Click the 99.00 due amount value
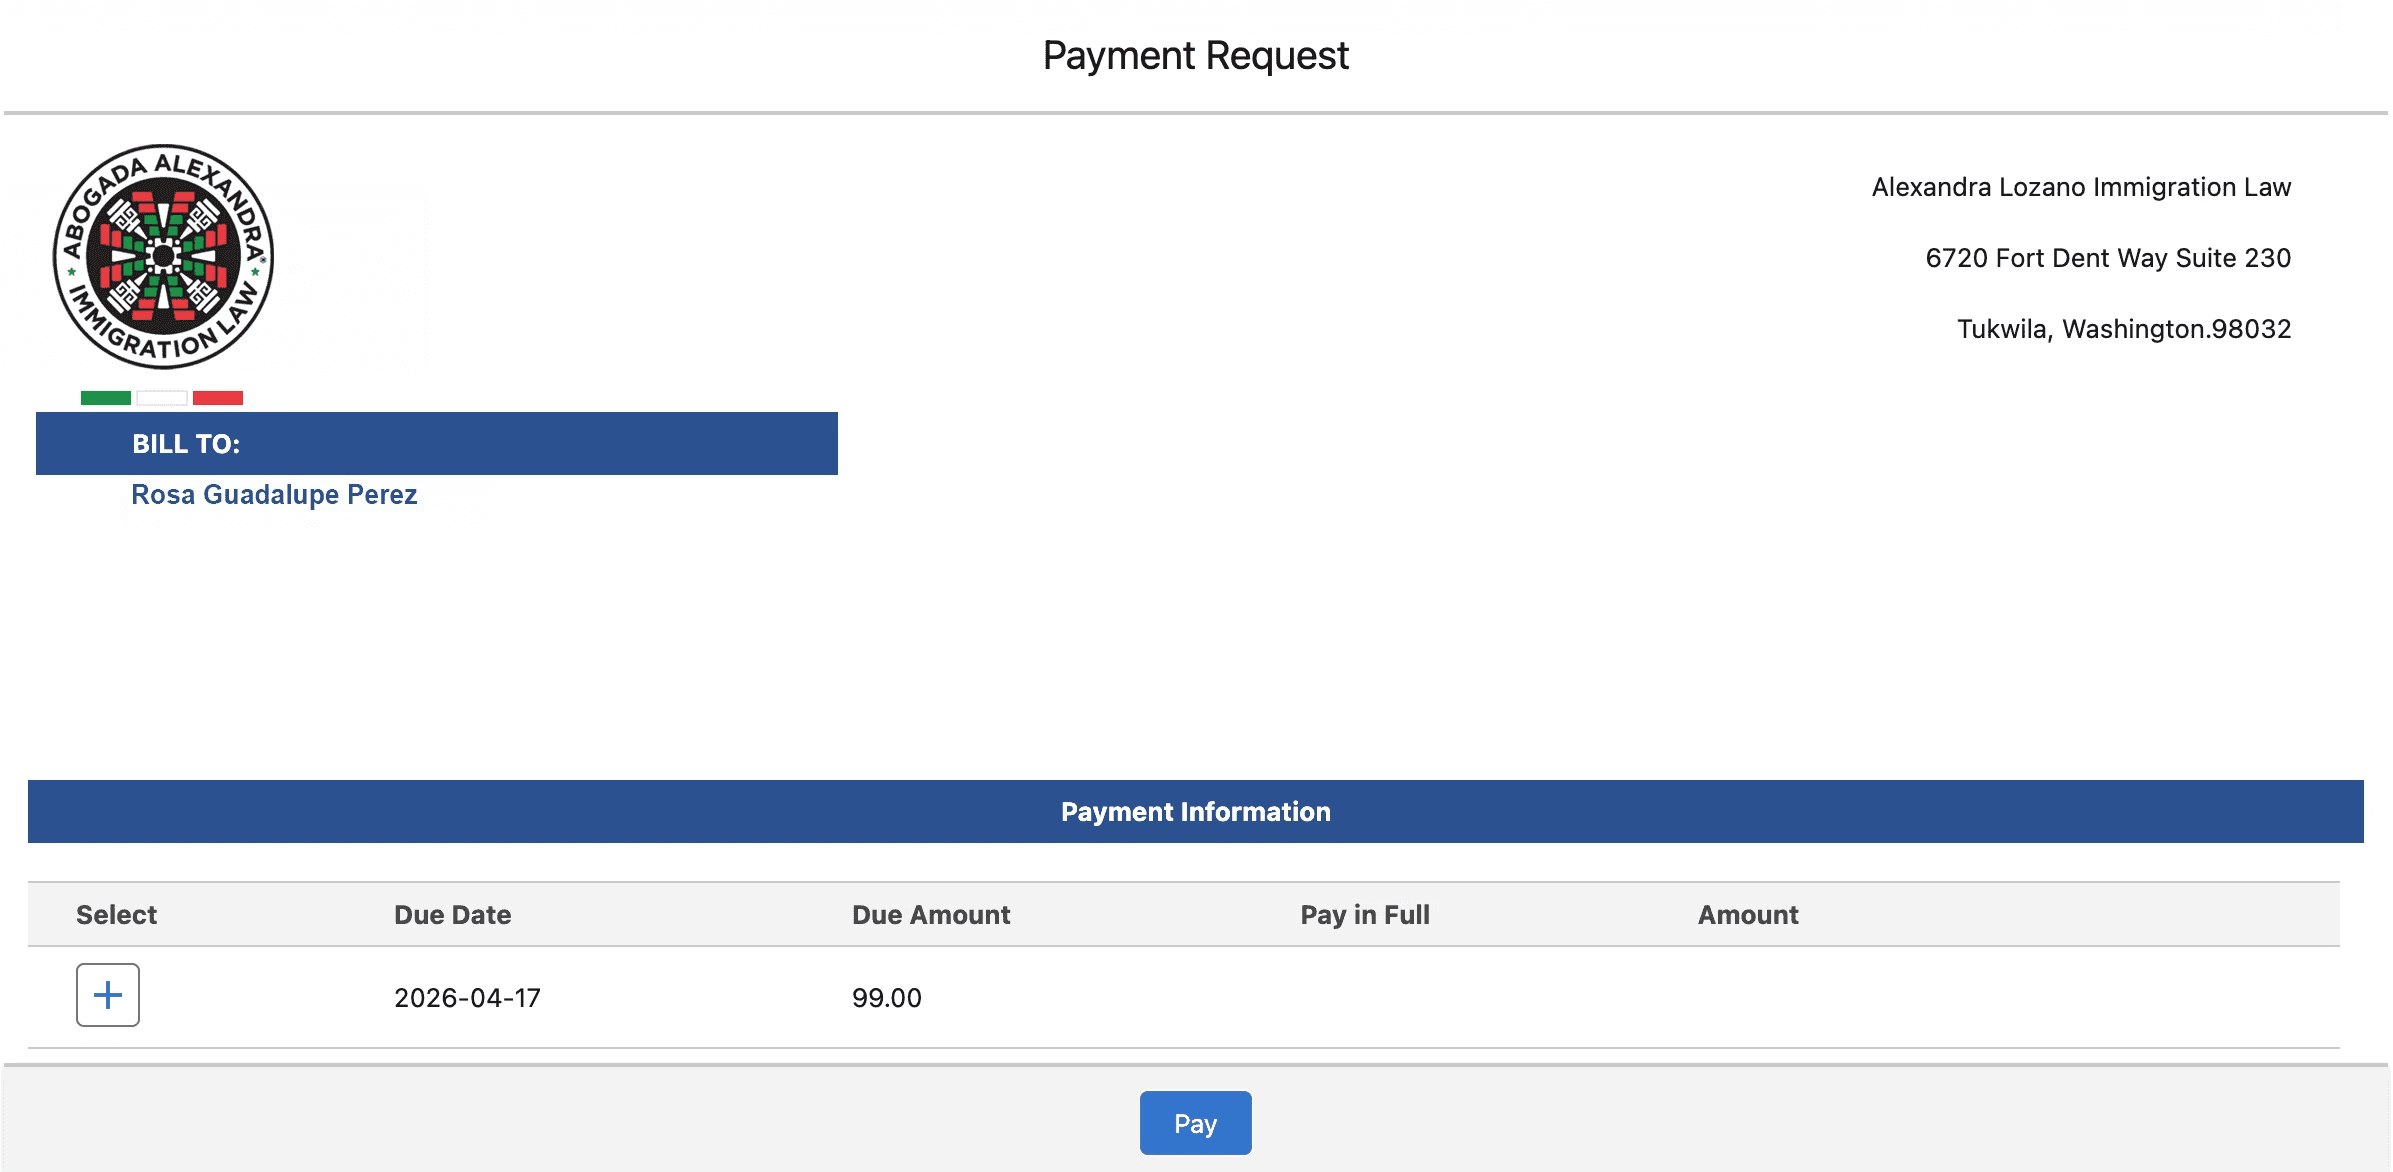 point(886,998)
